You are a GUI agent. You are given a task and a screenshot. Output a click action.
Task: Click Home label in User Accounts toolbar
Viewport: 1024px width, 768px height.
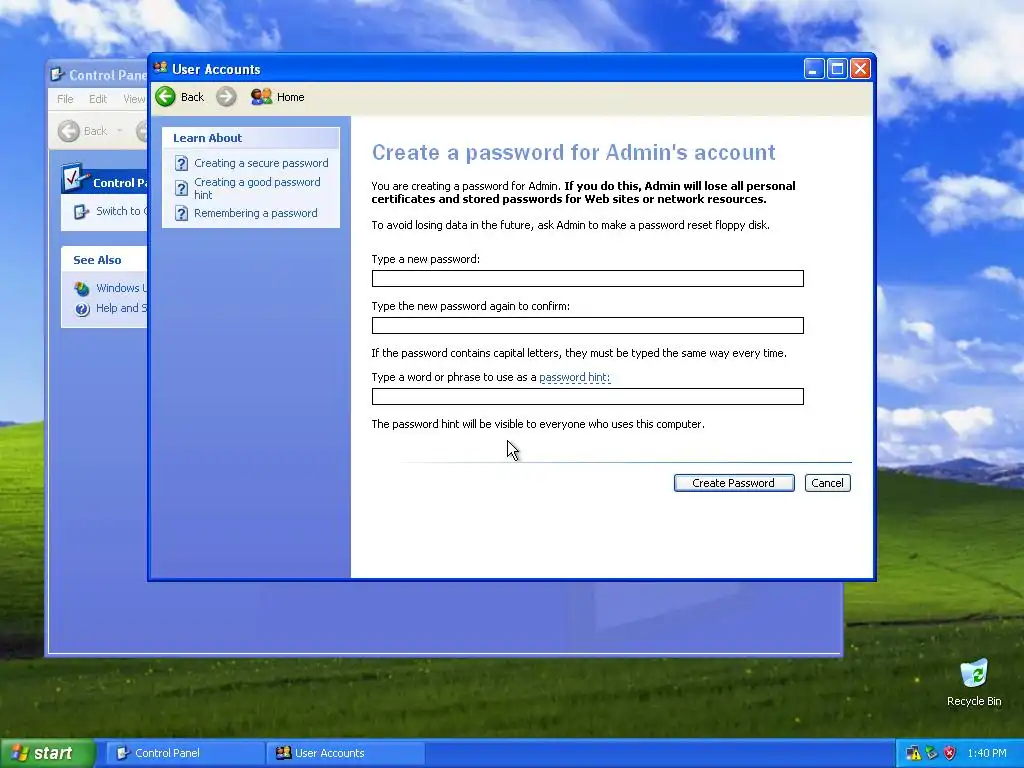tap(291, 97)
